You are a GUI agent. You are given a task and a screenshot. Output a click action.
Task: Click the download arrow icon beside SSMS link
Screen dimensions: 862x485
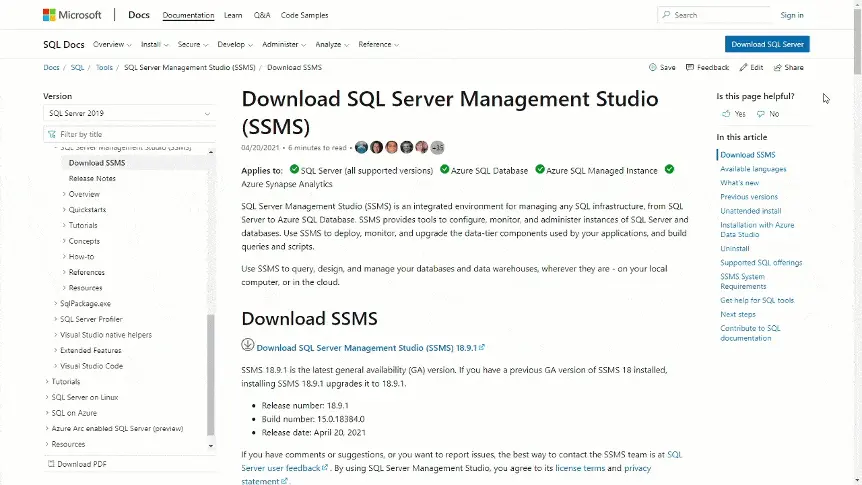[248, 345]
